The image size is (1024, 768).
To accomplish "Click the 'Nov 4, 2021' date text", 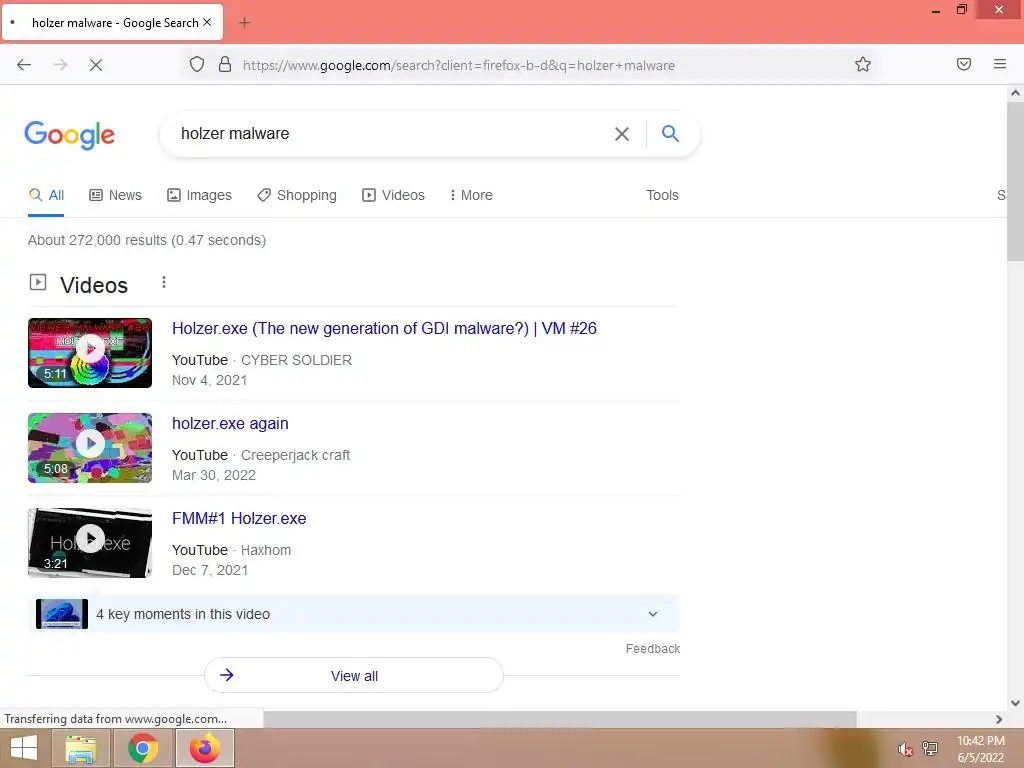I will pos(210,380).
